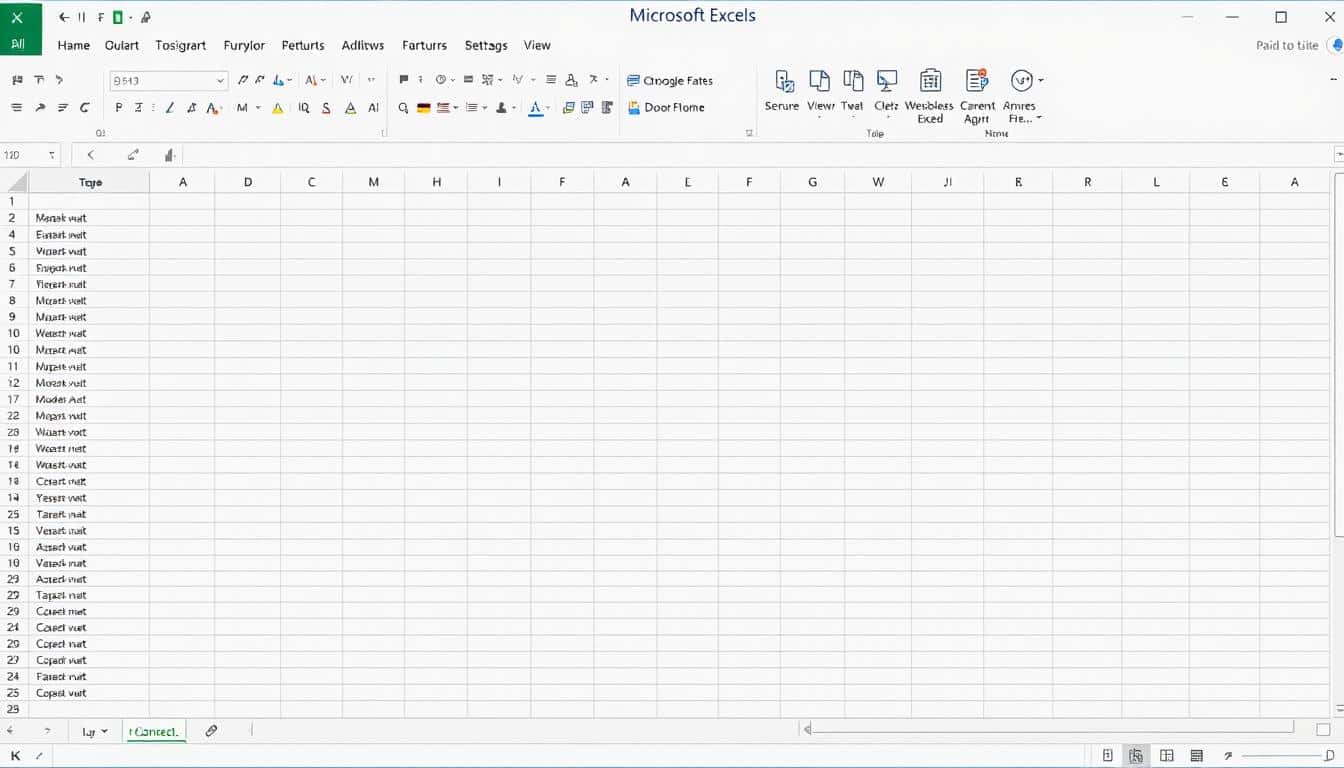Click the lock-like A icon
Screen dimensions: 1344x768
click(x=571, y=80)
